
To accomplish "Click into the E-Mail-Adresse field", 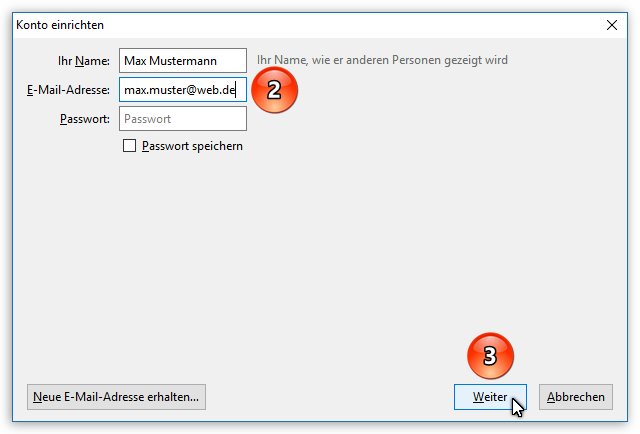I will click(x=182, y=90).
